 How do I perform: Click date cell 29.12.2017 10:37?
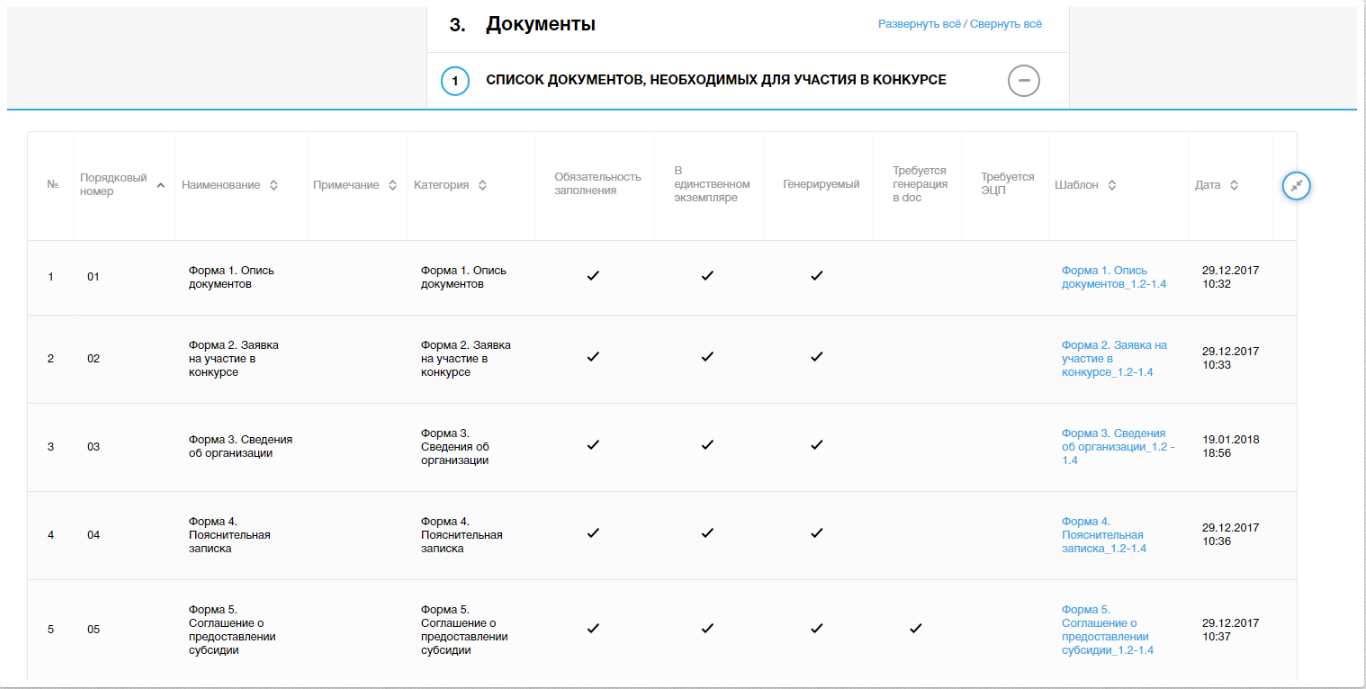point(1230,629)
